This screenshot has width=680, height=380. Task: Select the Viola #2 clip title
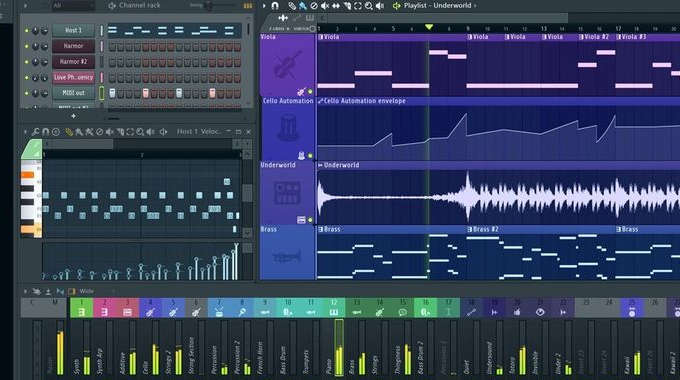[x=597, y=37]
